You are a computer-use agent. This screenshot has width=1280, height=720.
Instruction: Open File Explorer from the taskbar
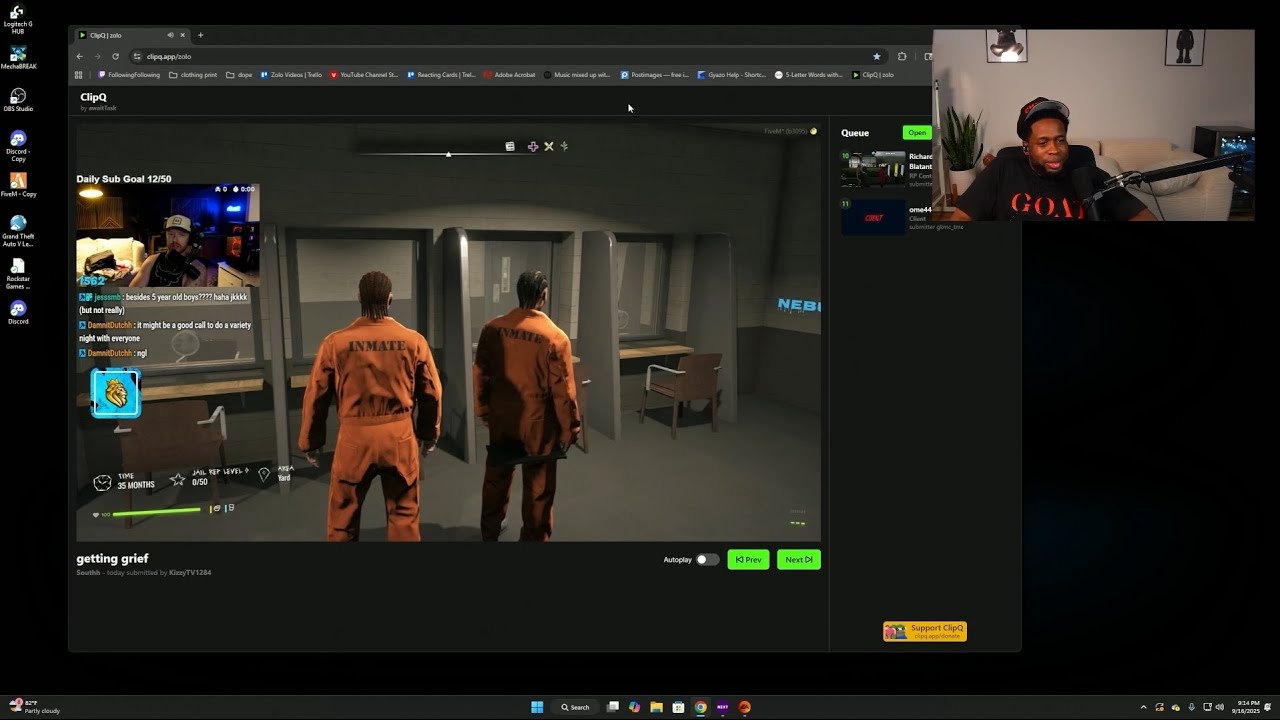(656, 707)
